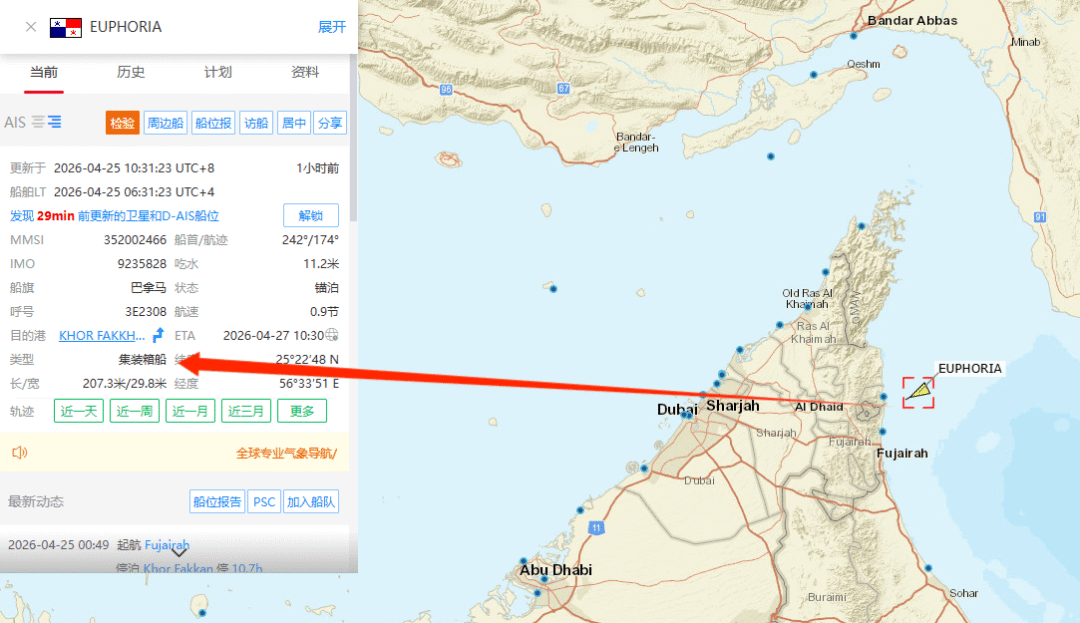This screenshot has height=623, width=1080.
Task: Show the 近一周 track
Action: tap(135, 411)
